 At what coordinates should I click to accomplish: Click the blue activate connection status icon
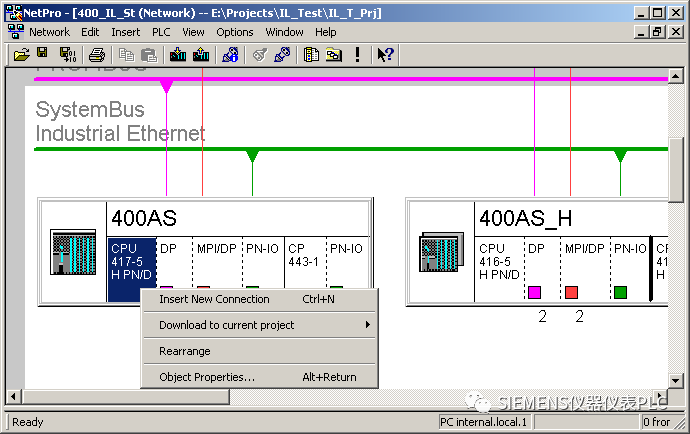point(282,55)
